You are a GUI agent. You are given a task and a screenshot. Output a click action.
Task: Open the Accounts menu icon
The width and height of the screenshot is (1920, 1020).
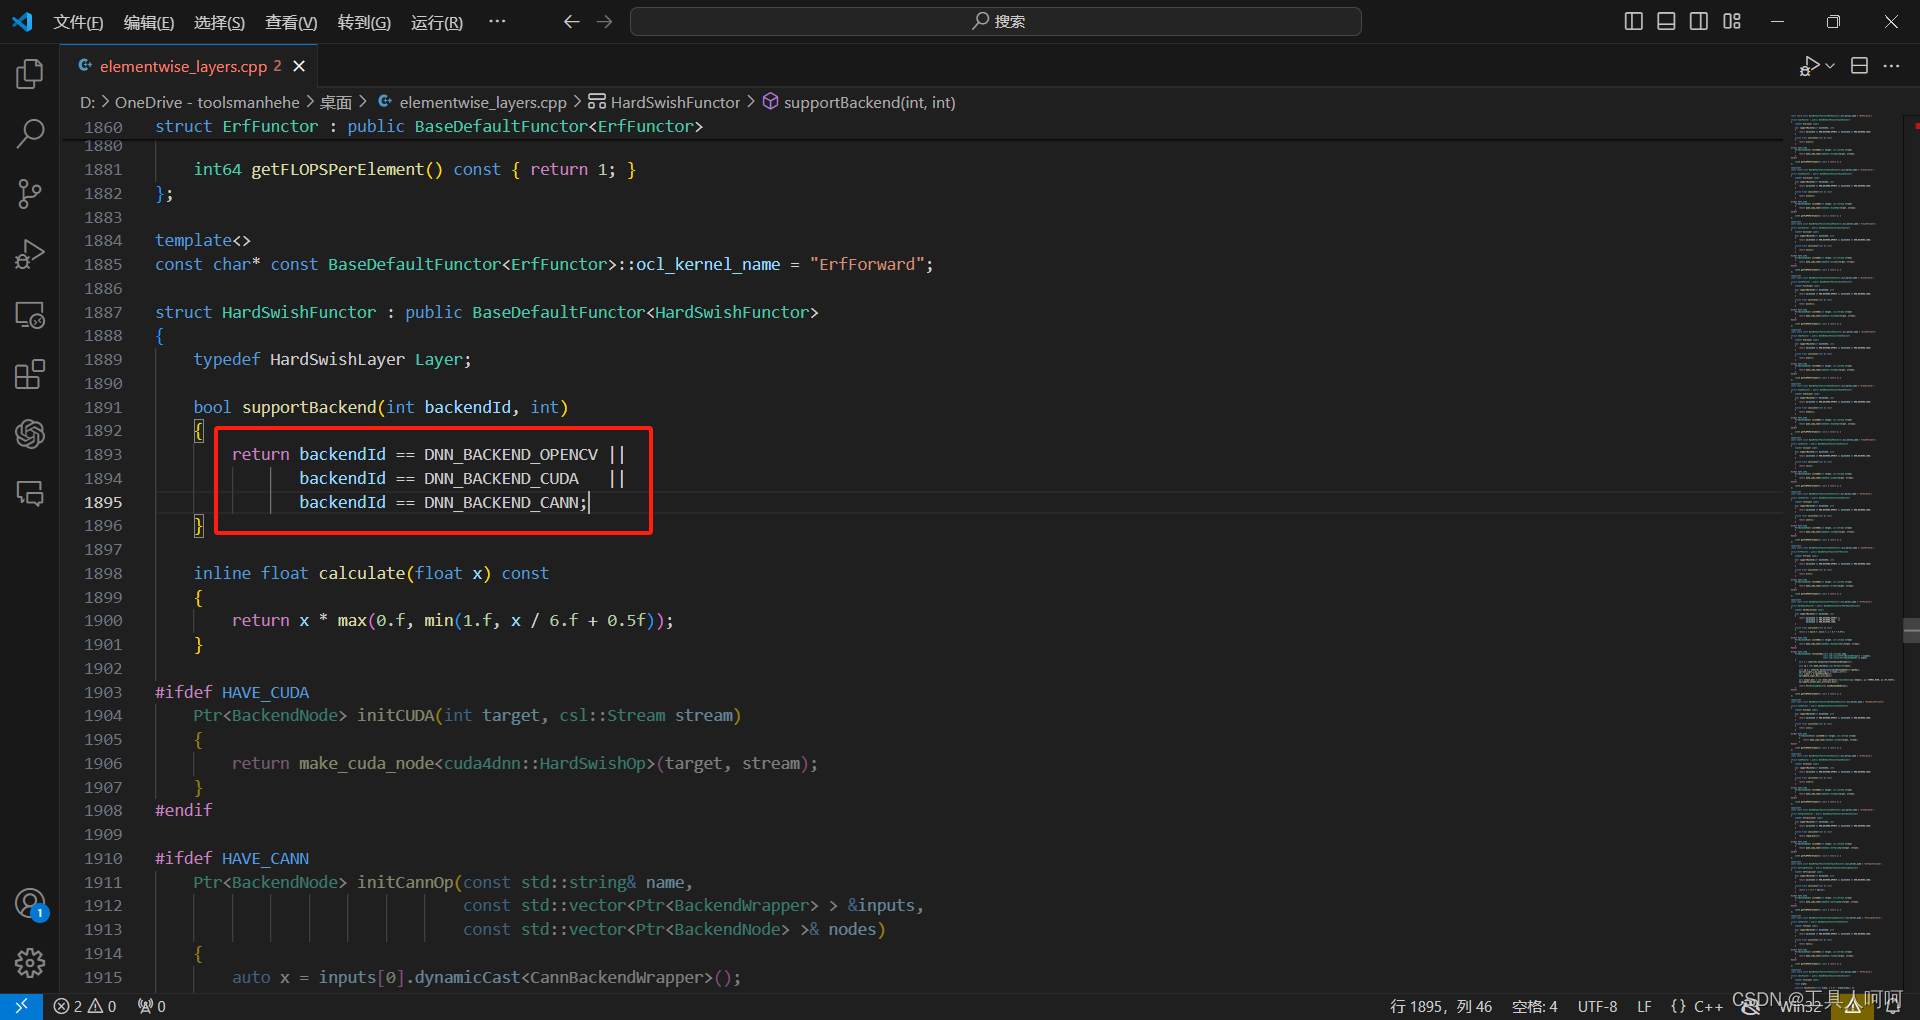click(30, 904)
